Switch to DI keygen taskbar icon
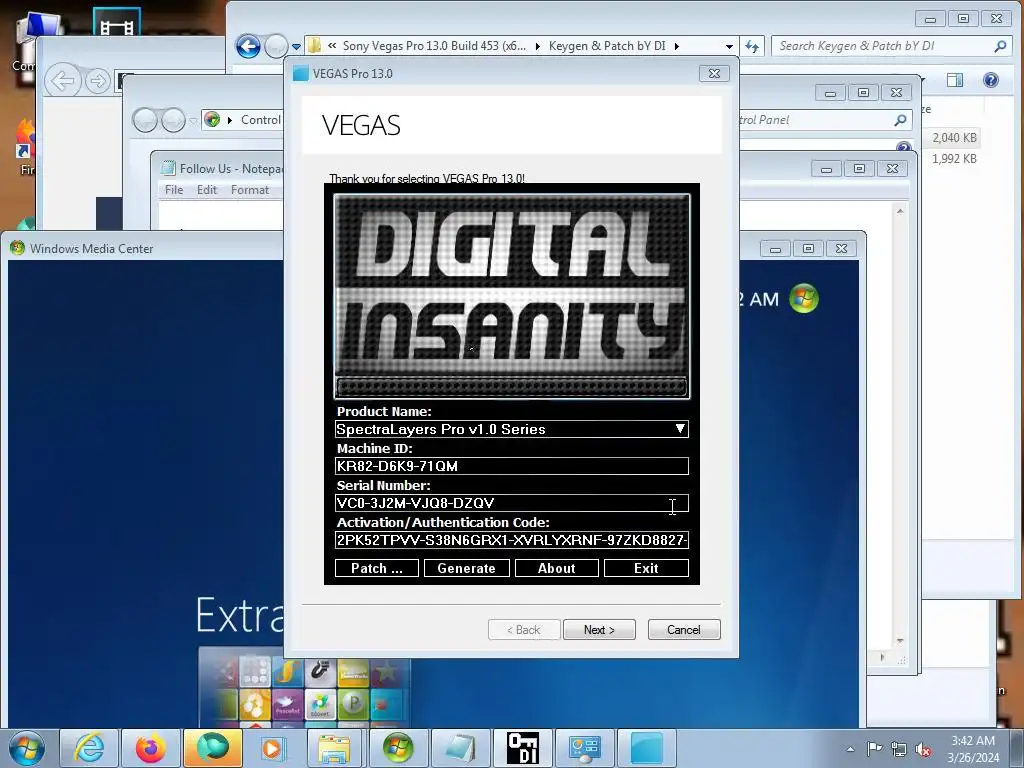1024x768 pixels. pos(522,748)
